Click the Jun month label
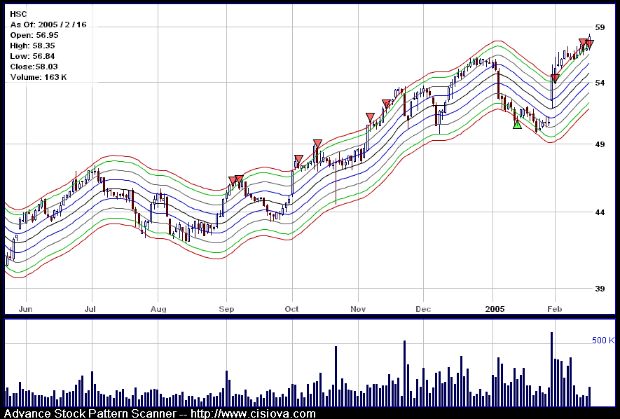Viewport: 620px width, 419px height. tap(25, 309)
